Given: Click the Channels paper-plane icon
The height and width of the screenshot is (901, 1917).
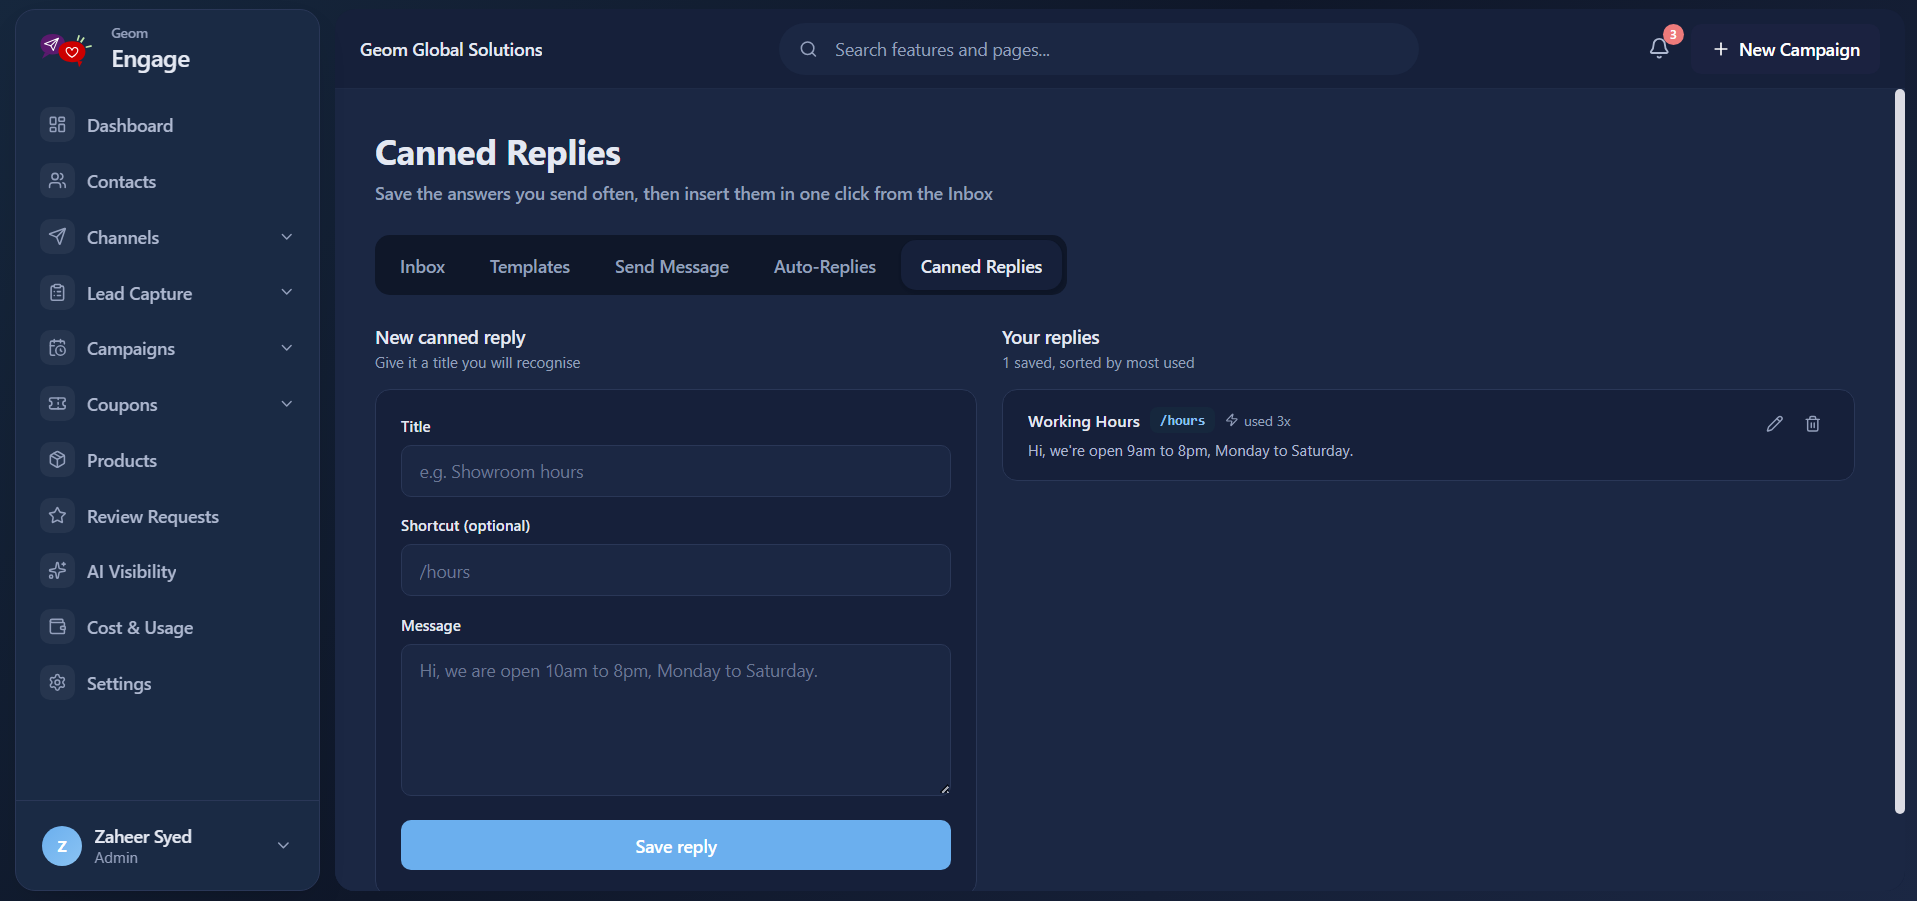Looking at the screenshot, I should [57, 237].
